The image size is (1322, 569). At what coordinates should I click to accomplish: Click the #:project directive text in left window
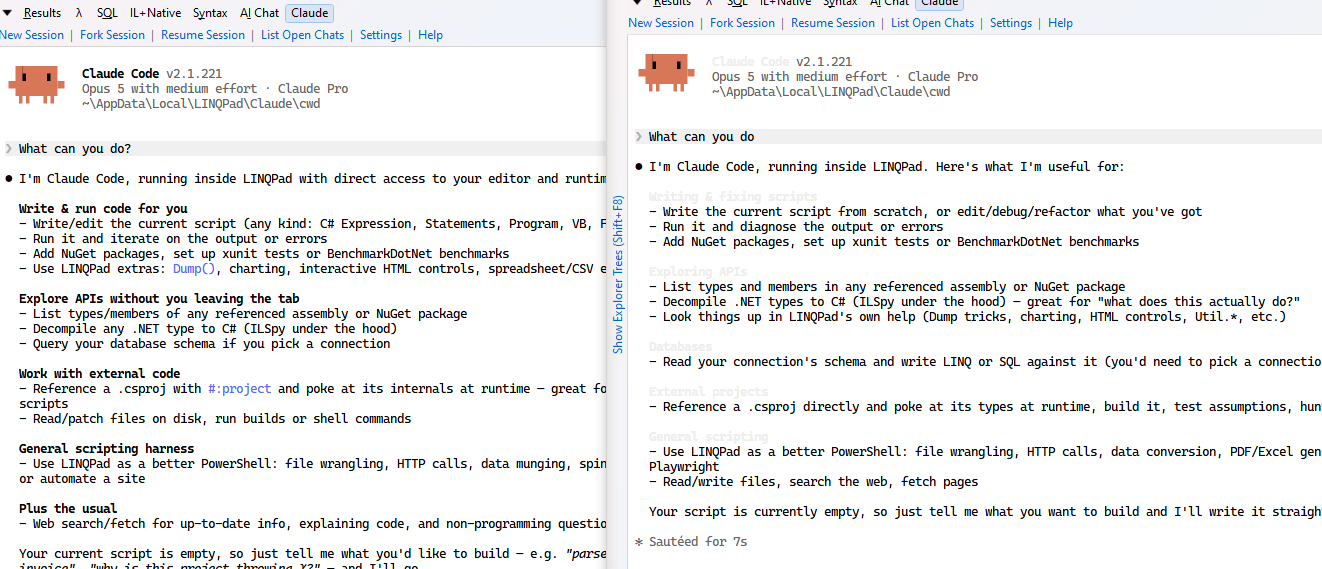pyautogui.click(x=239, y=389)
